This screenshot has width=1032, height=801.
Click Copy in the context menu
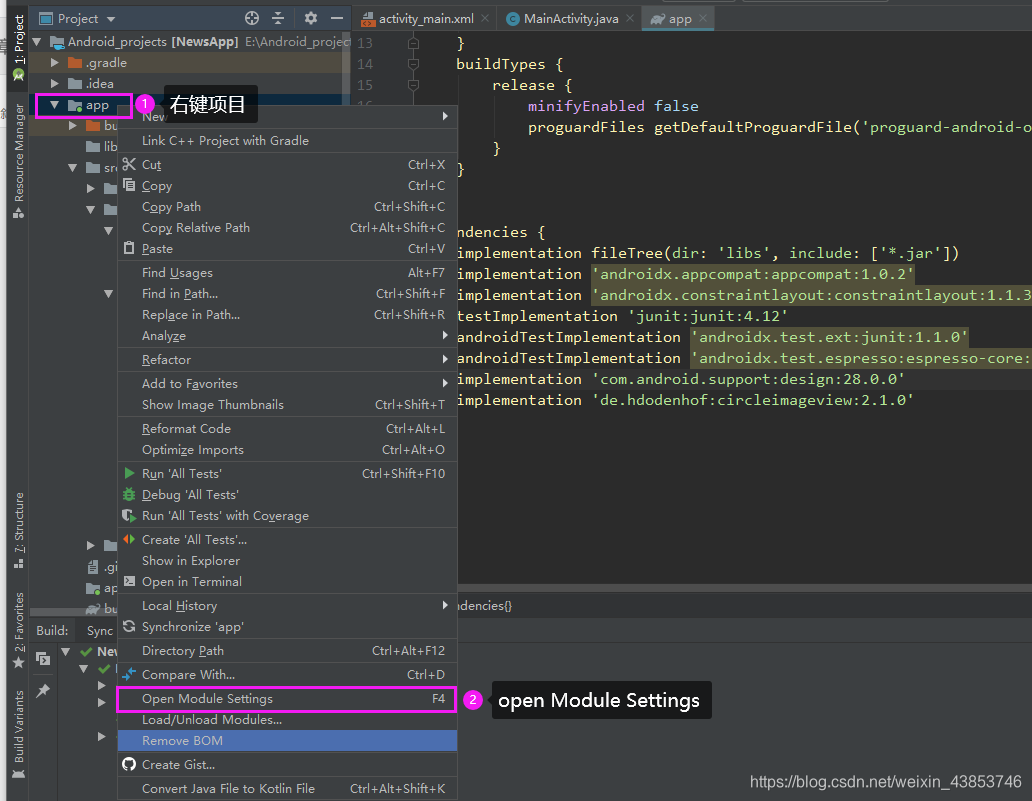point(287,186)
